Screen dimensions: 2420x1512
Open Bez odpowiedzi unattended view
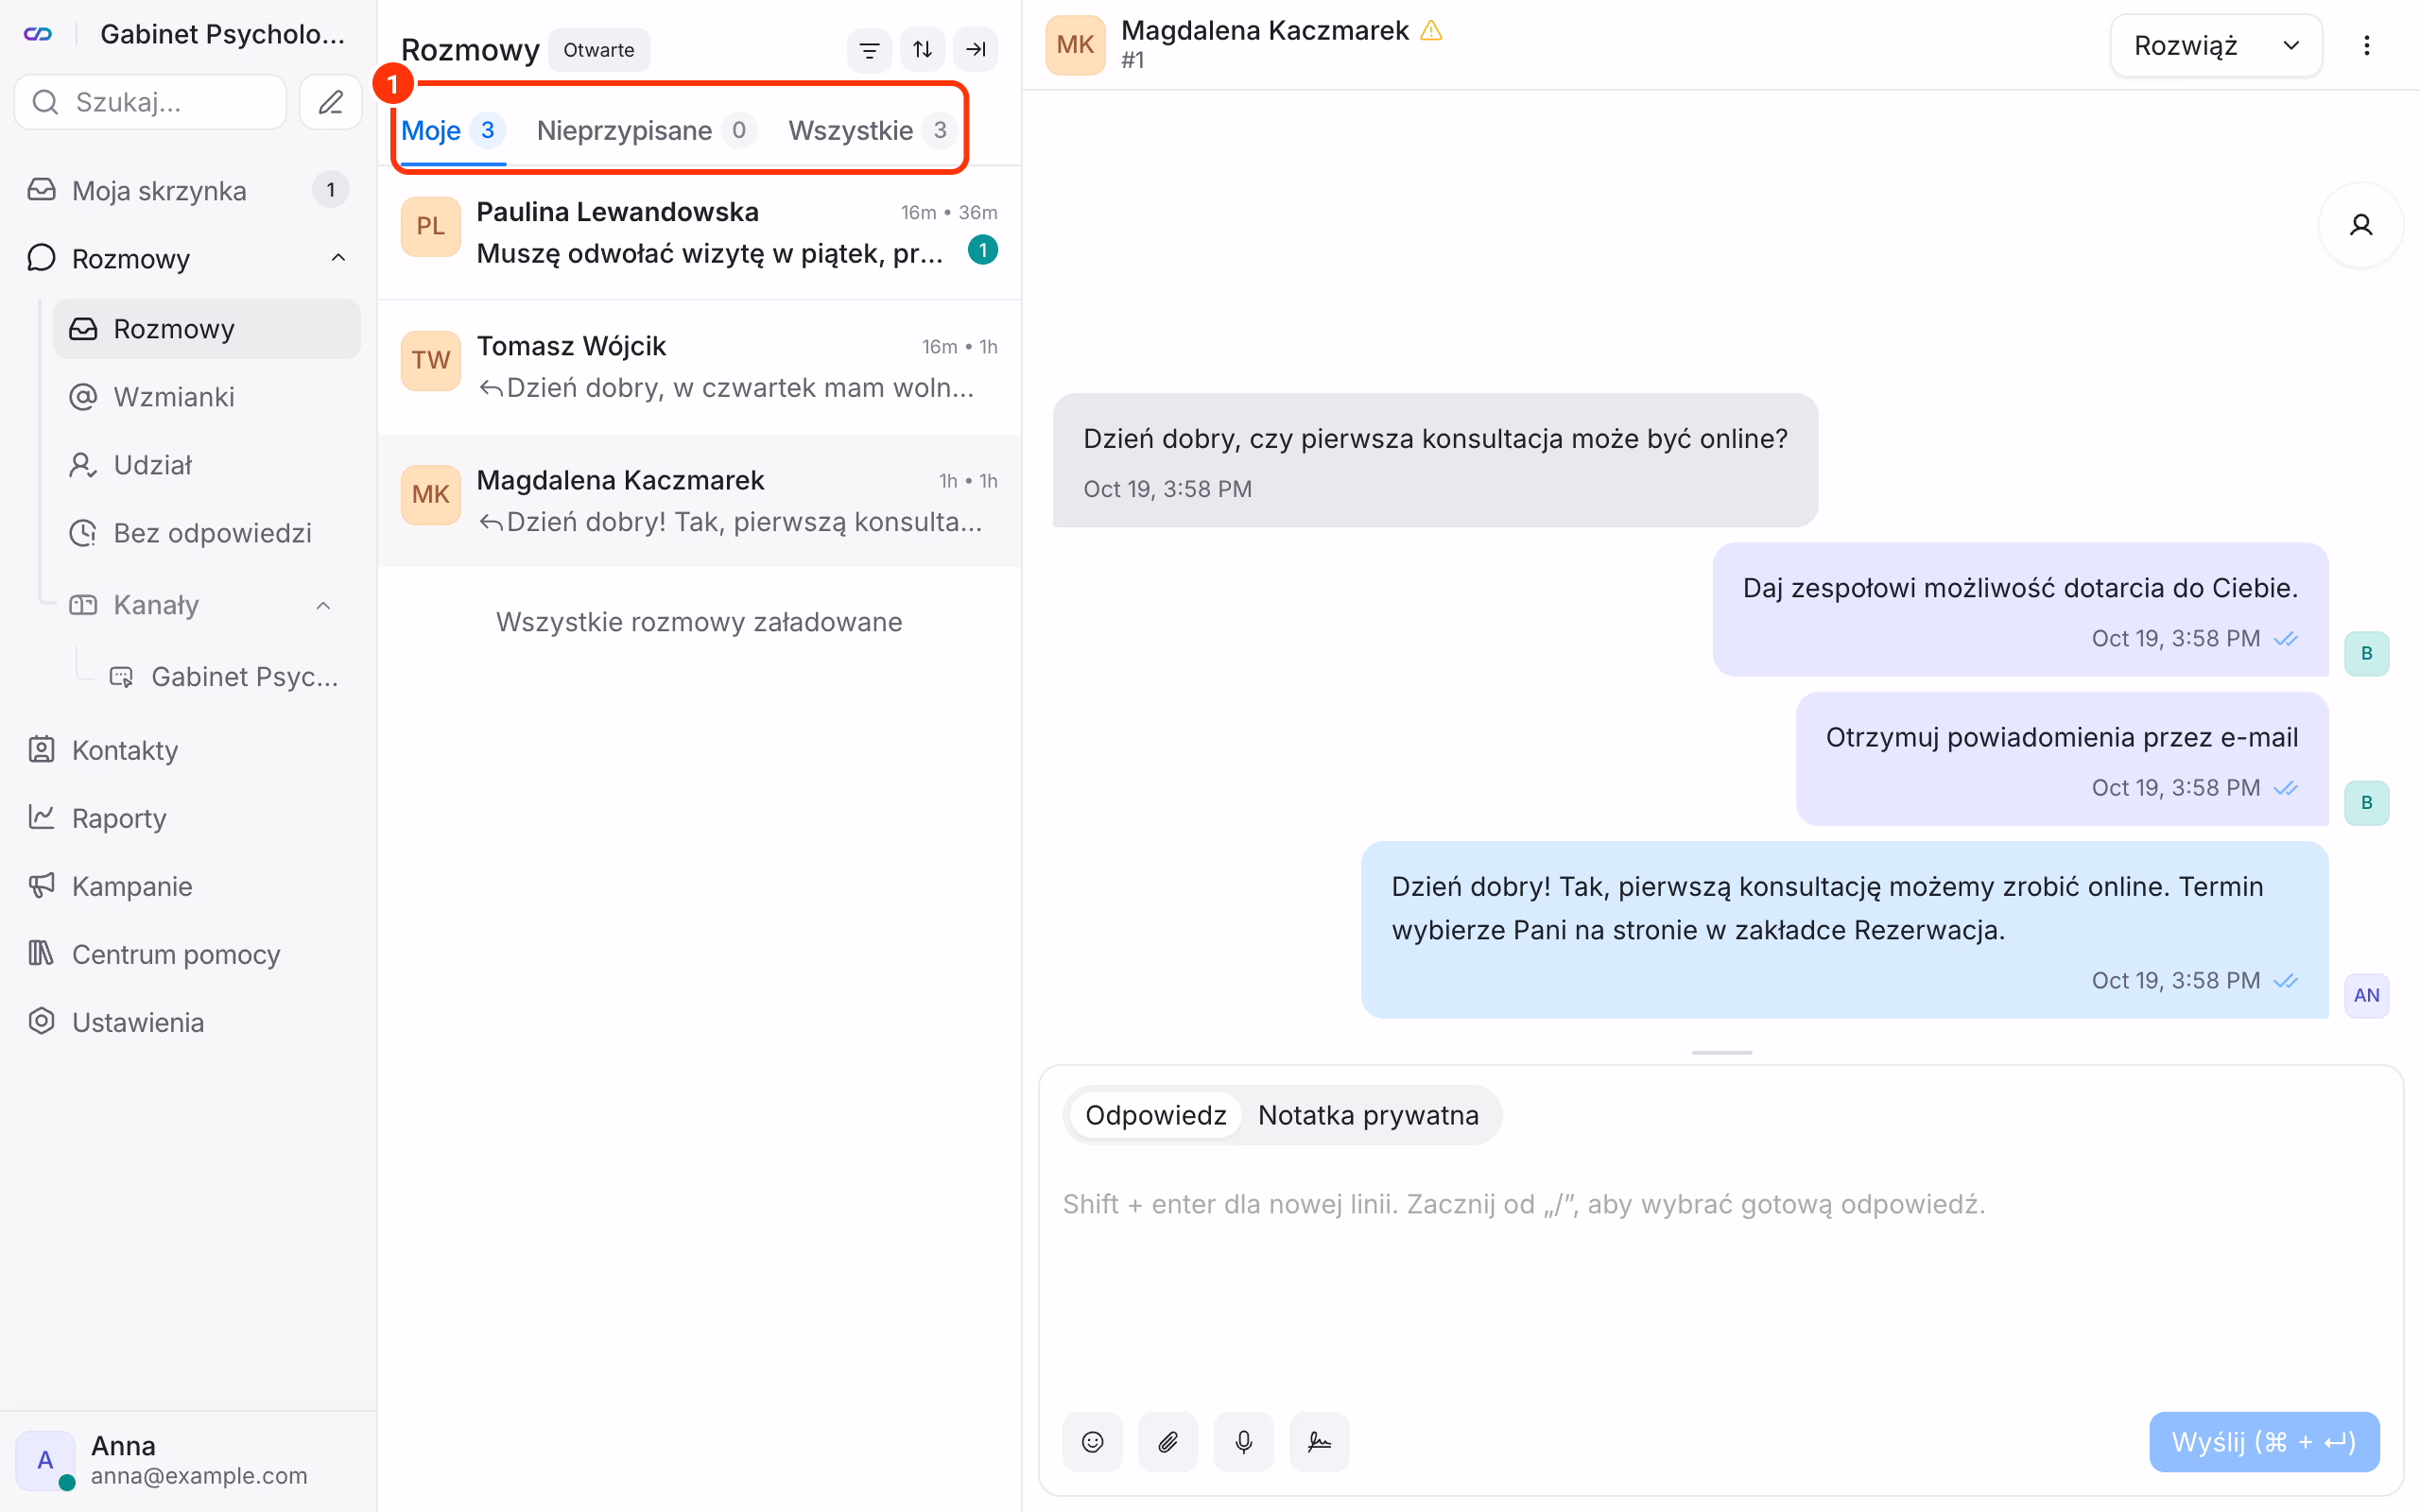pos(207,533)
